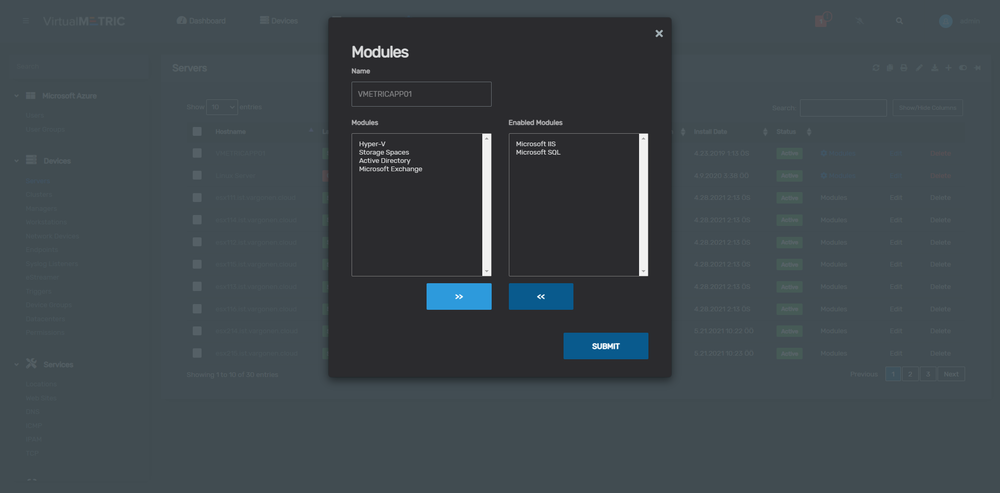Collapse the Services sidebar section chevron

click(x=17, y=364)
